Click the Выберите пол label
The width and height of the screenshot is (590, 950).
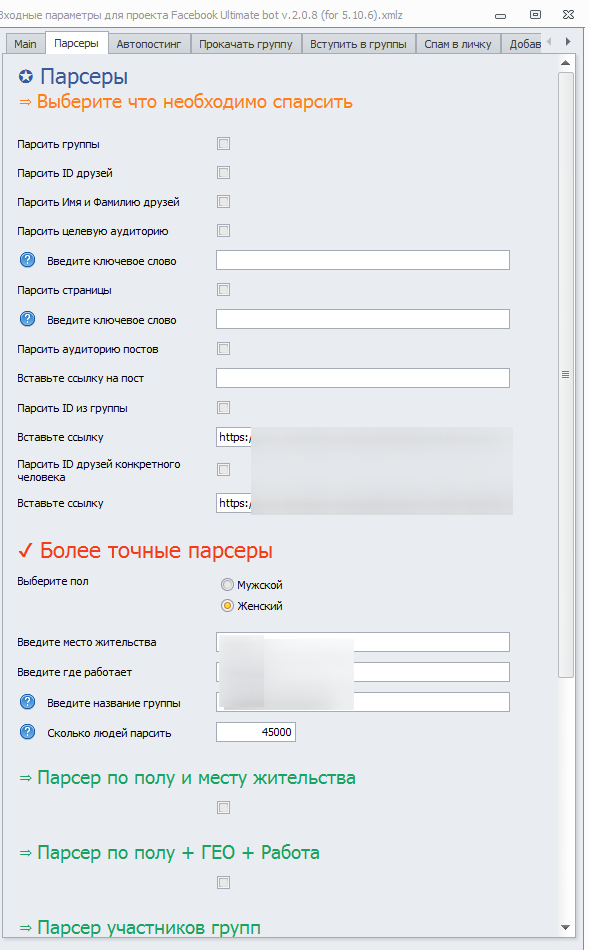click(x=53, y=581)
